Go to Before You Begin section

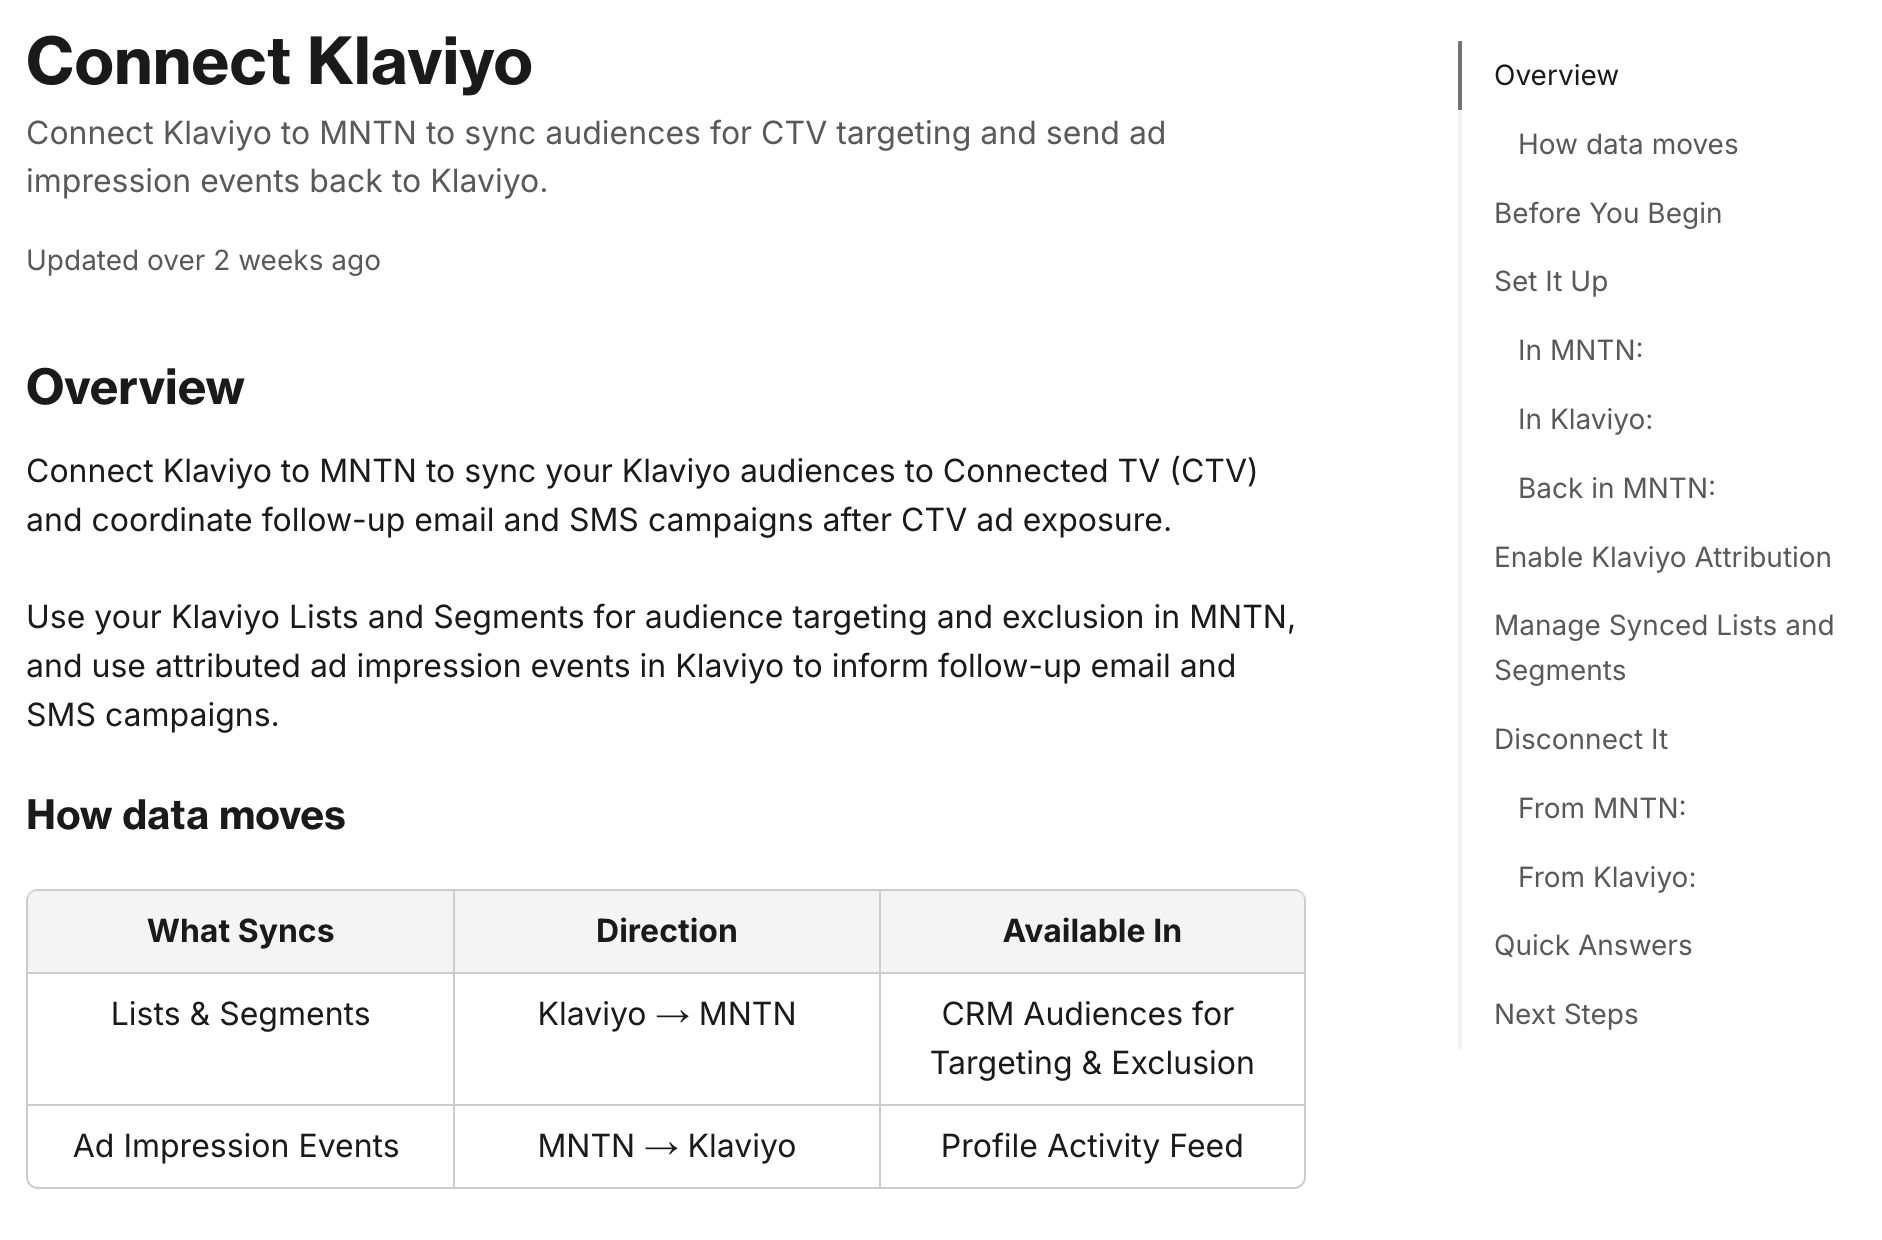click(x=1607, y=213)
